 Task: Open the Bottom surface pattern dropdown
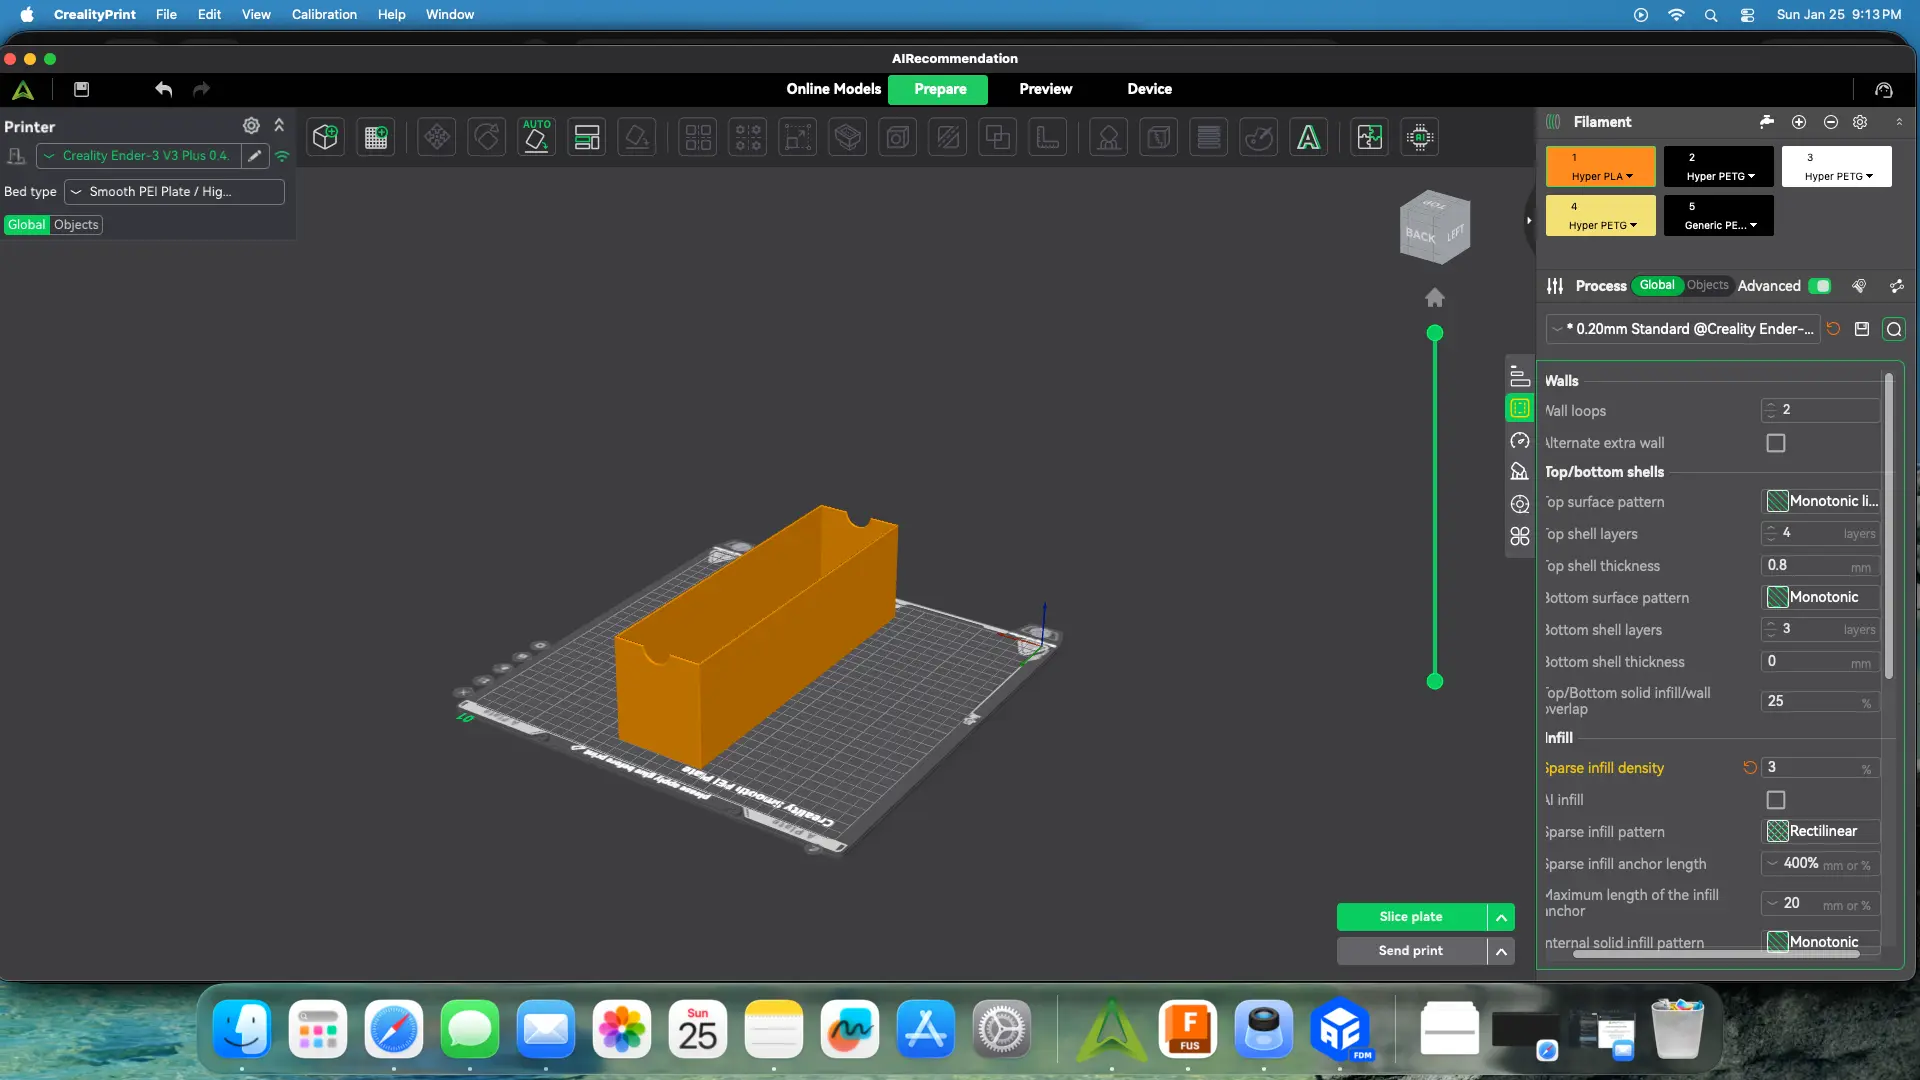point(1820,597)
